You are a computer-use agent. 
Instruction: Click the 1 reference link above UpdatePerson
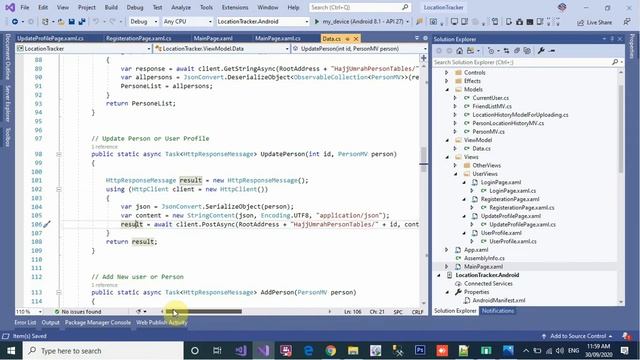pos(104,147)
